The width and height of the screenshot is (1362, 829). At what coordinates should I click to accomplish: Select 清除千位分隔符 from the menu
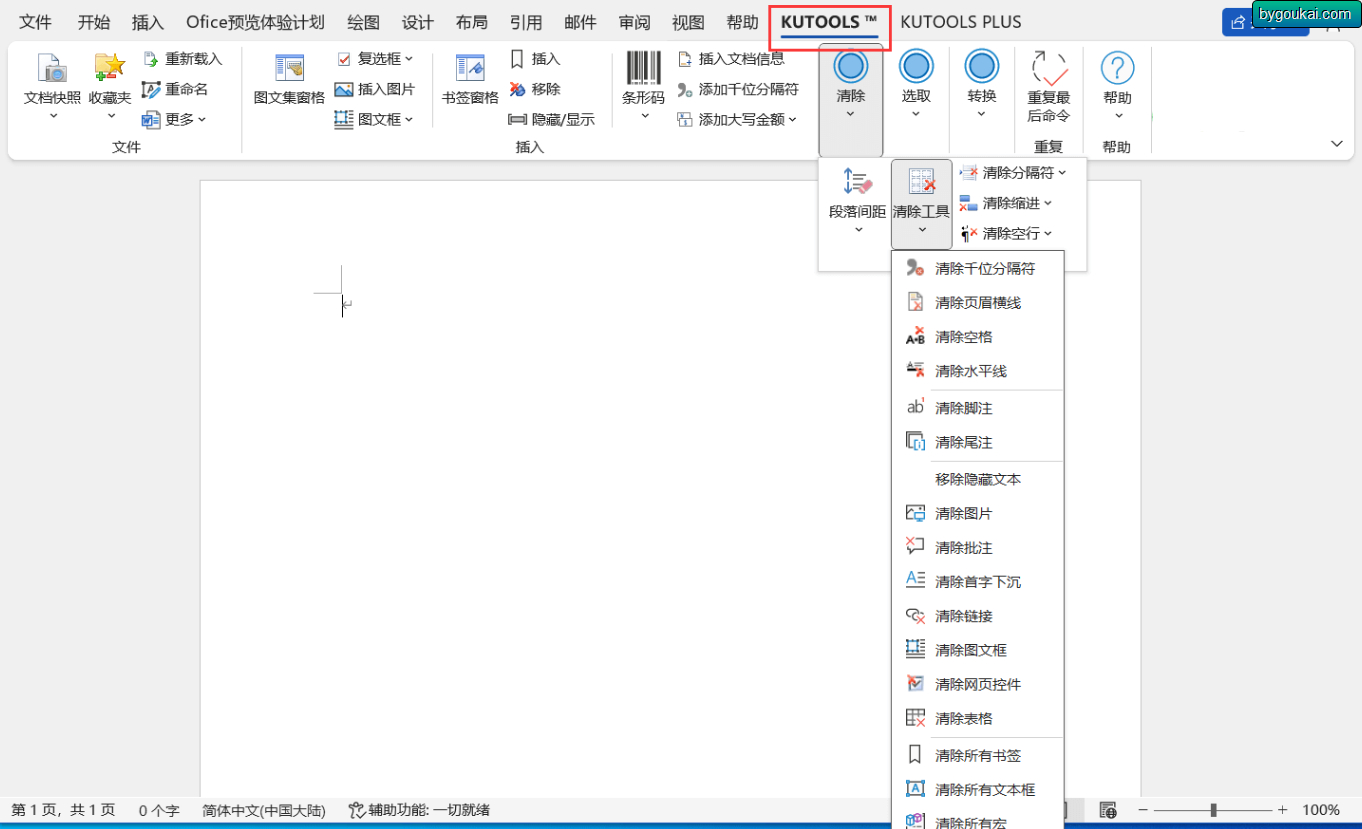(977, 268)
